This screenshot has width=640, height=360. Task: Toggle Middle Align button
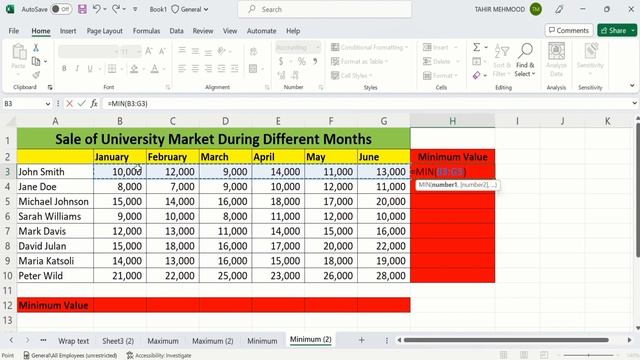[x=195, y=51]
